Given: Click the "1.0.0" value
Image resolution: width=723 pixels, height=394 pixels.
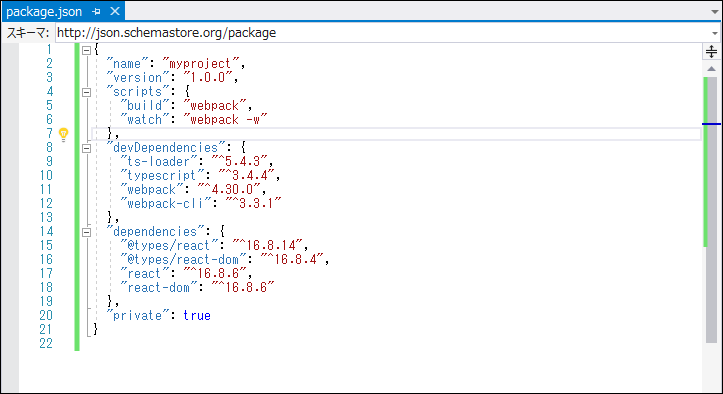Looking at the screenshot, I should coord(207,78).
